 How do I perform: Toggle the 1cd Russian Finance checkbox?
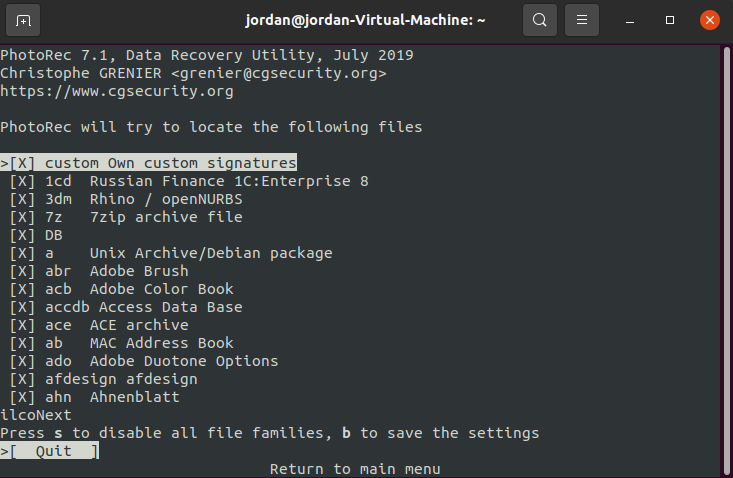(22, 181)
